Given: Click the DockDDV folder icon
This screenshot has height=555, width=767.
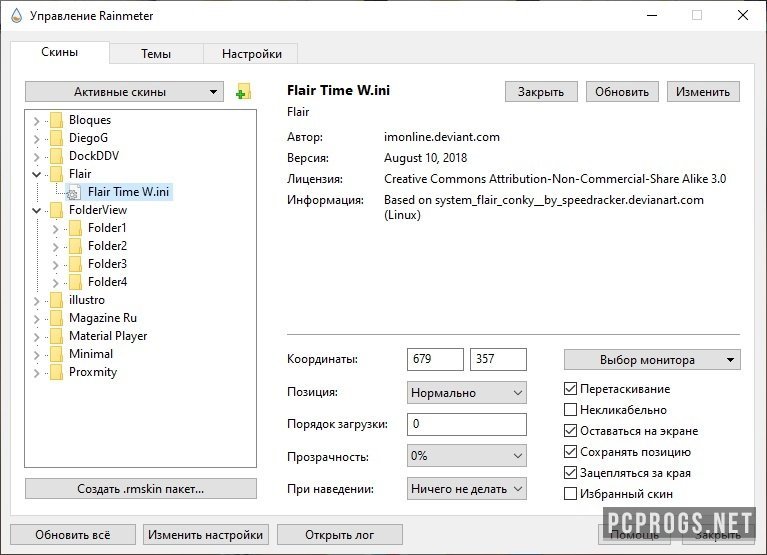Looking at the screenshot, I should tap(57, 156).
